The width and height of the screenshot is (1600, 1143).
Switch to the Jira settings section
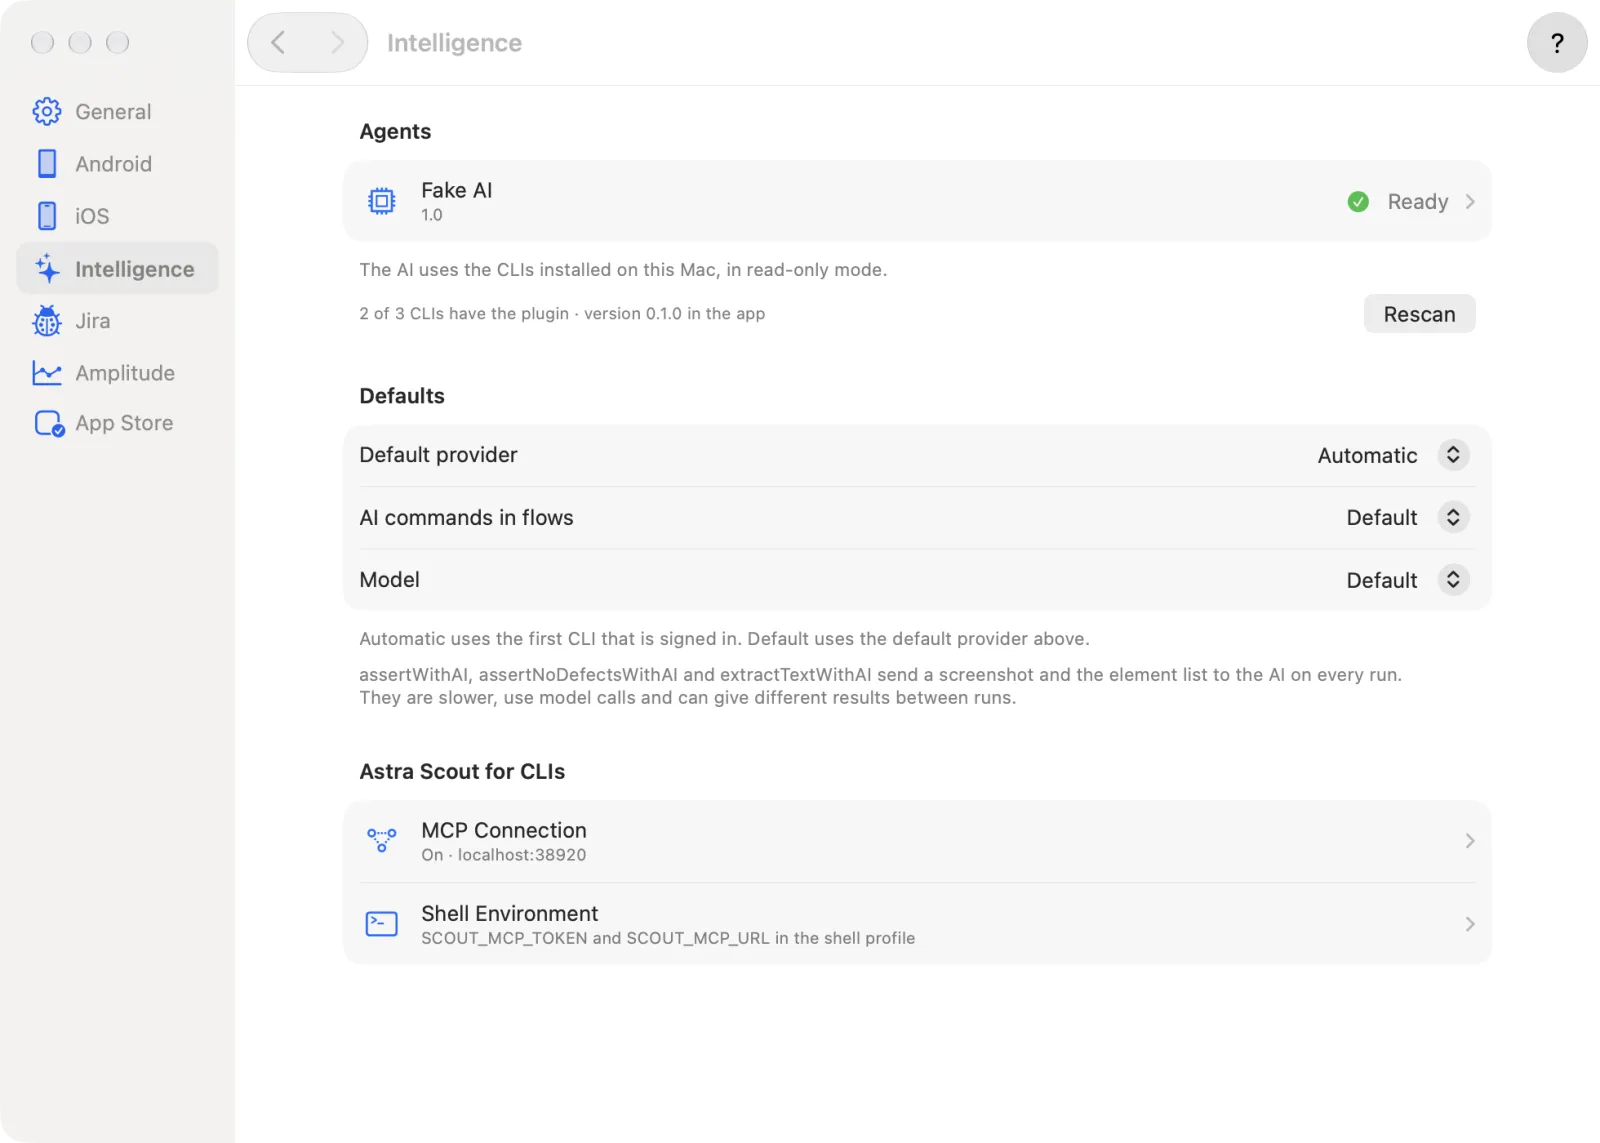tap(118, 321)
